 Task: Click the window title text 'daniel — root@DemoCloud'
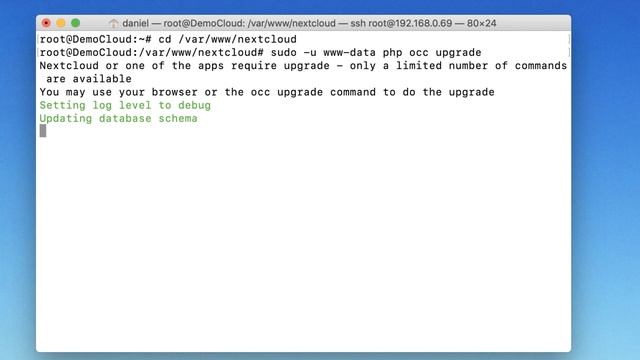183,23
